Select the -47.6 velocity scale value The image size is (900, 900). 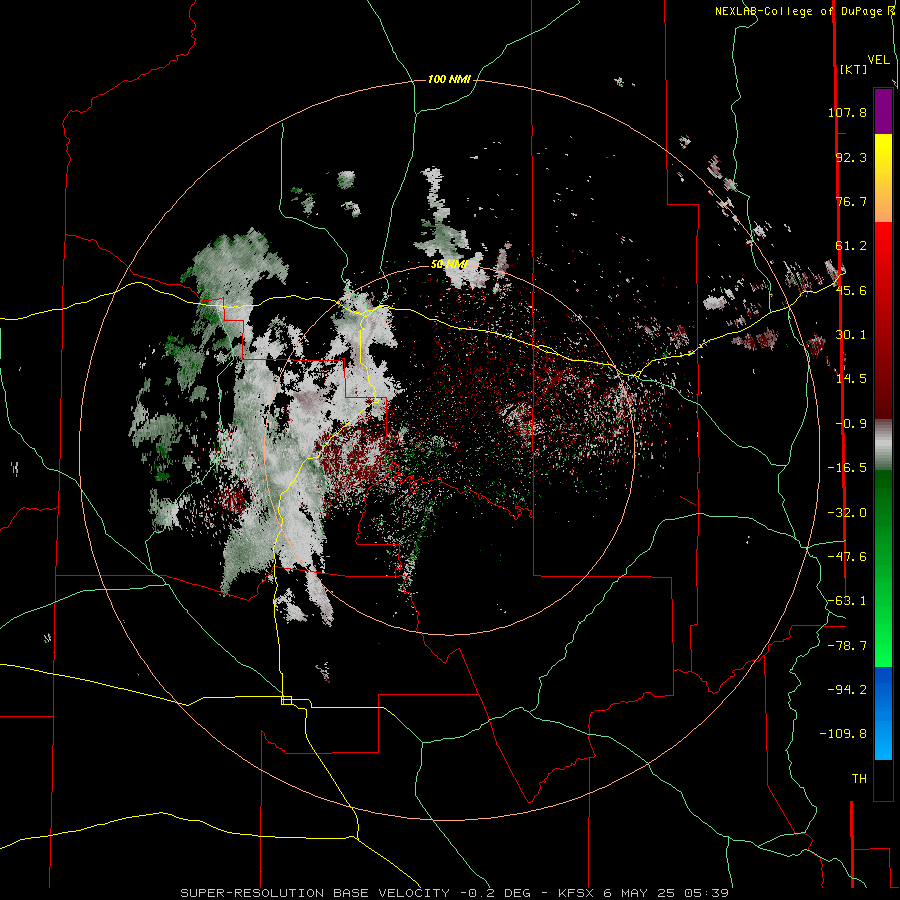(847, 557)
